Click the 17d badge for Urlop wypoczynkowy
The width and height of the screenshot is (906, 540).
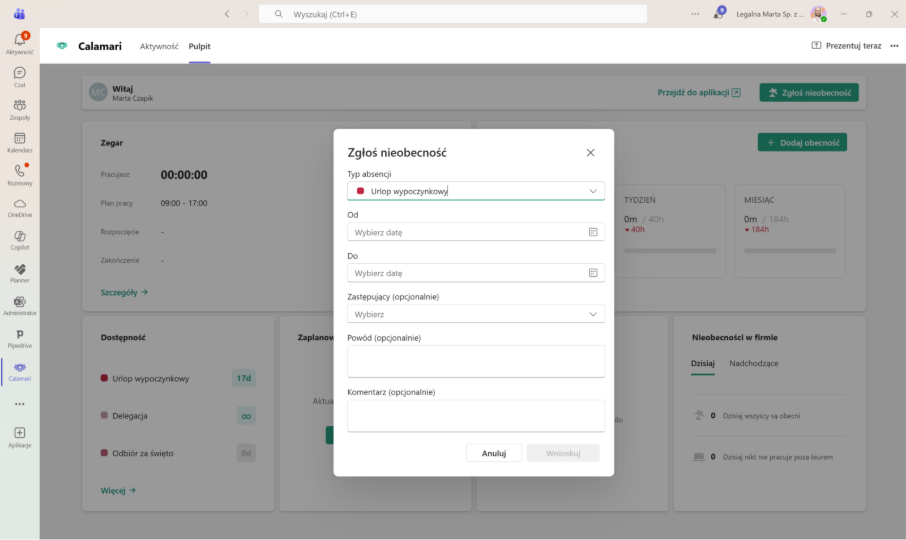coord(244,378)
